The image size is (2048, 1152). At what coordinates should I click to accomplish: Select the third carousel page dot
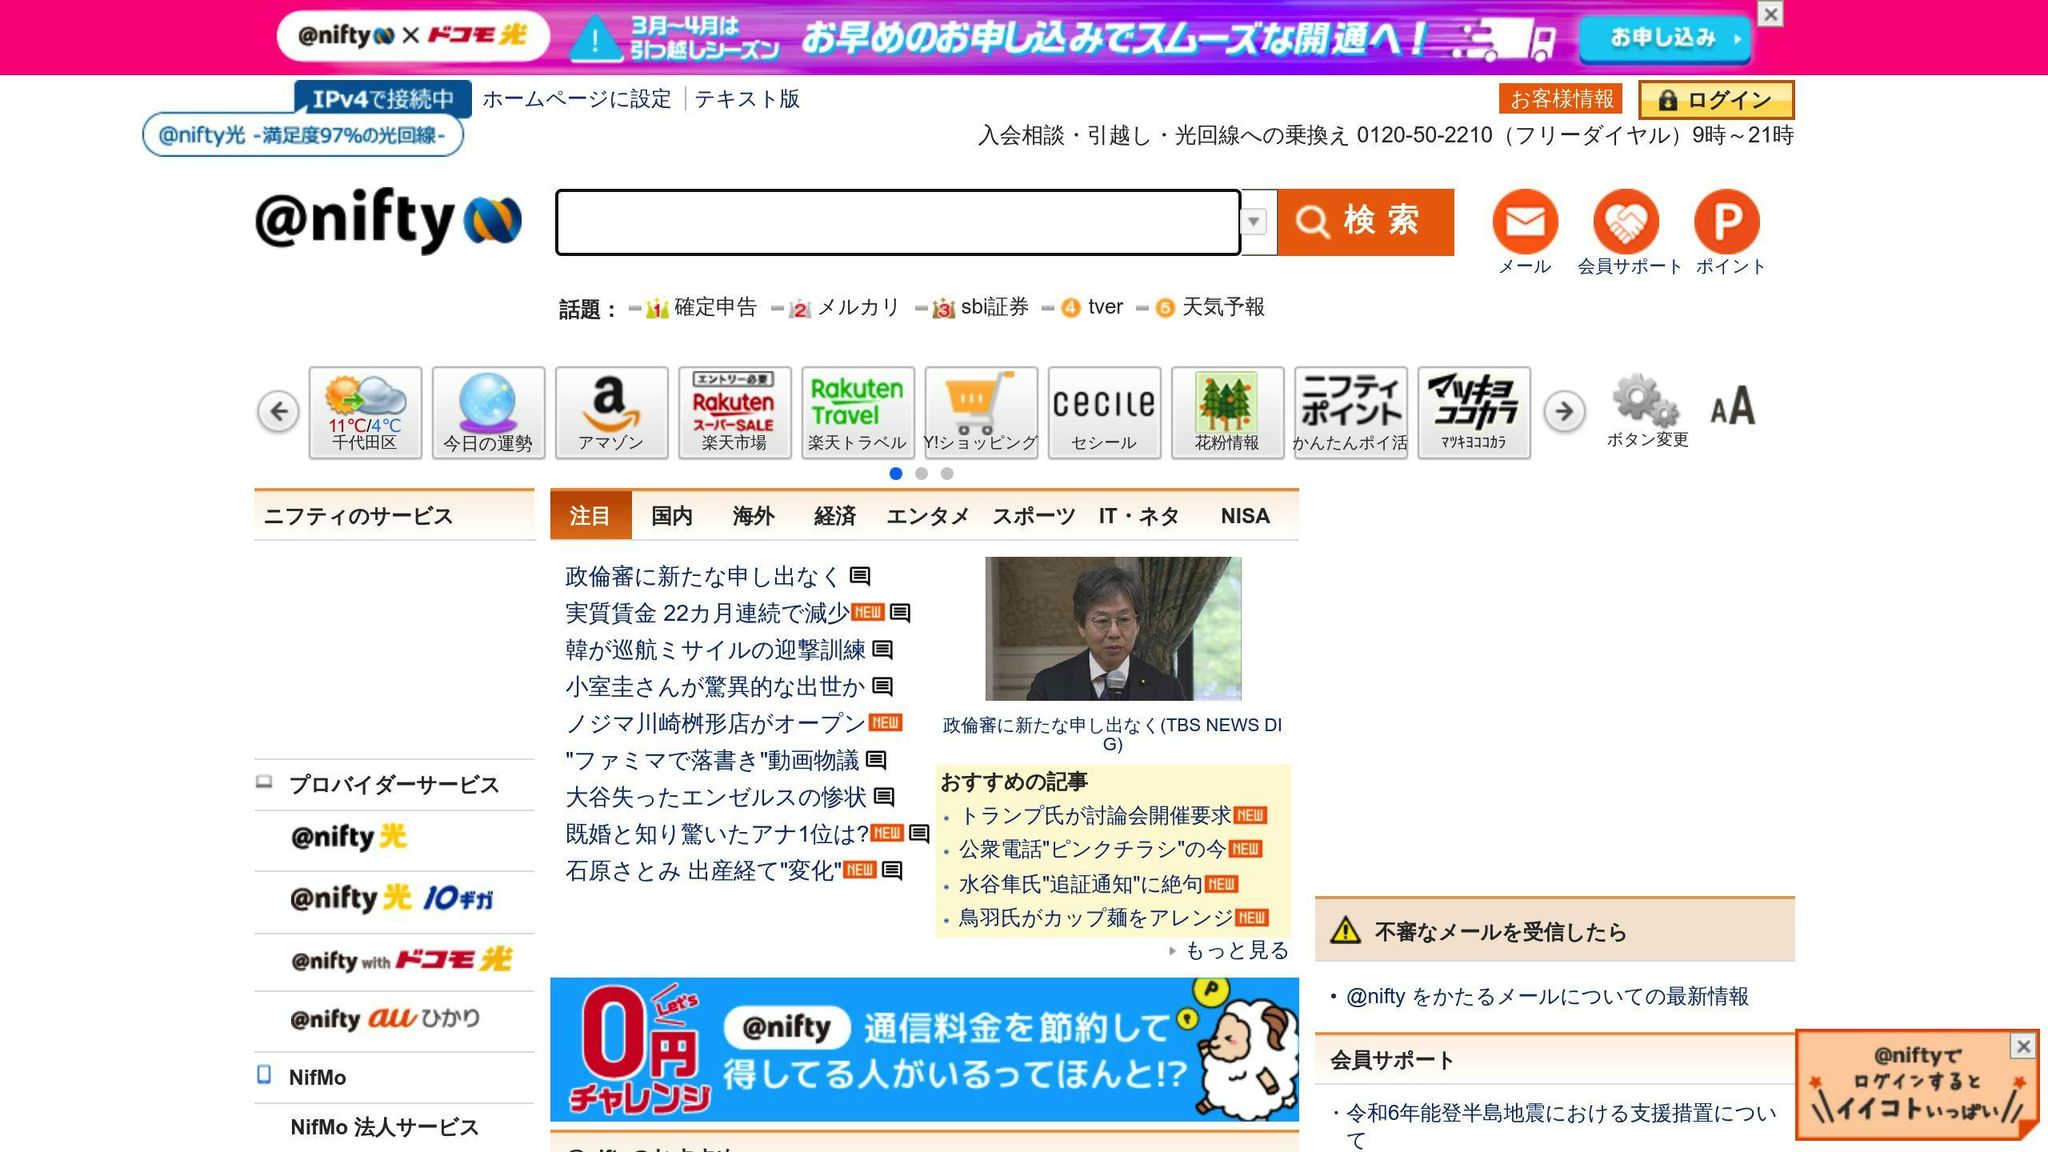pos(947,474)
